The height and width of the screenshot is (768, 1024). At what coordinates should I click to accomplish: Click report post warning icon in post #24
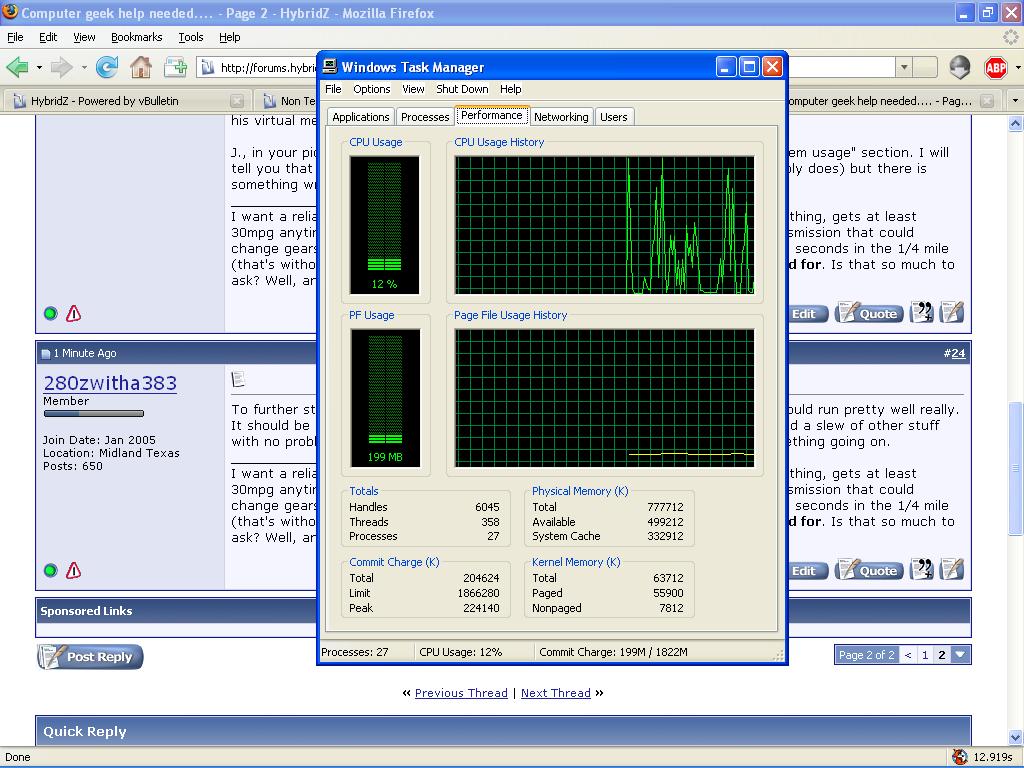tap(73, 570)
